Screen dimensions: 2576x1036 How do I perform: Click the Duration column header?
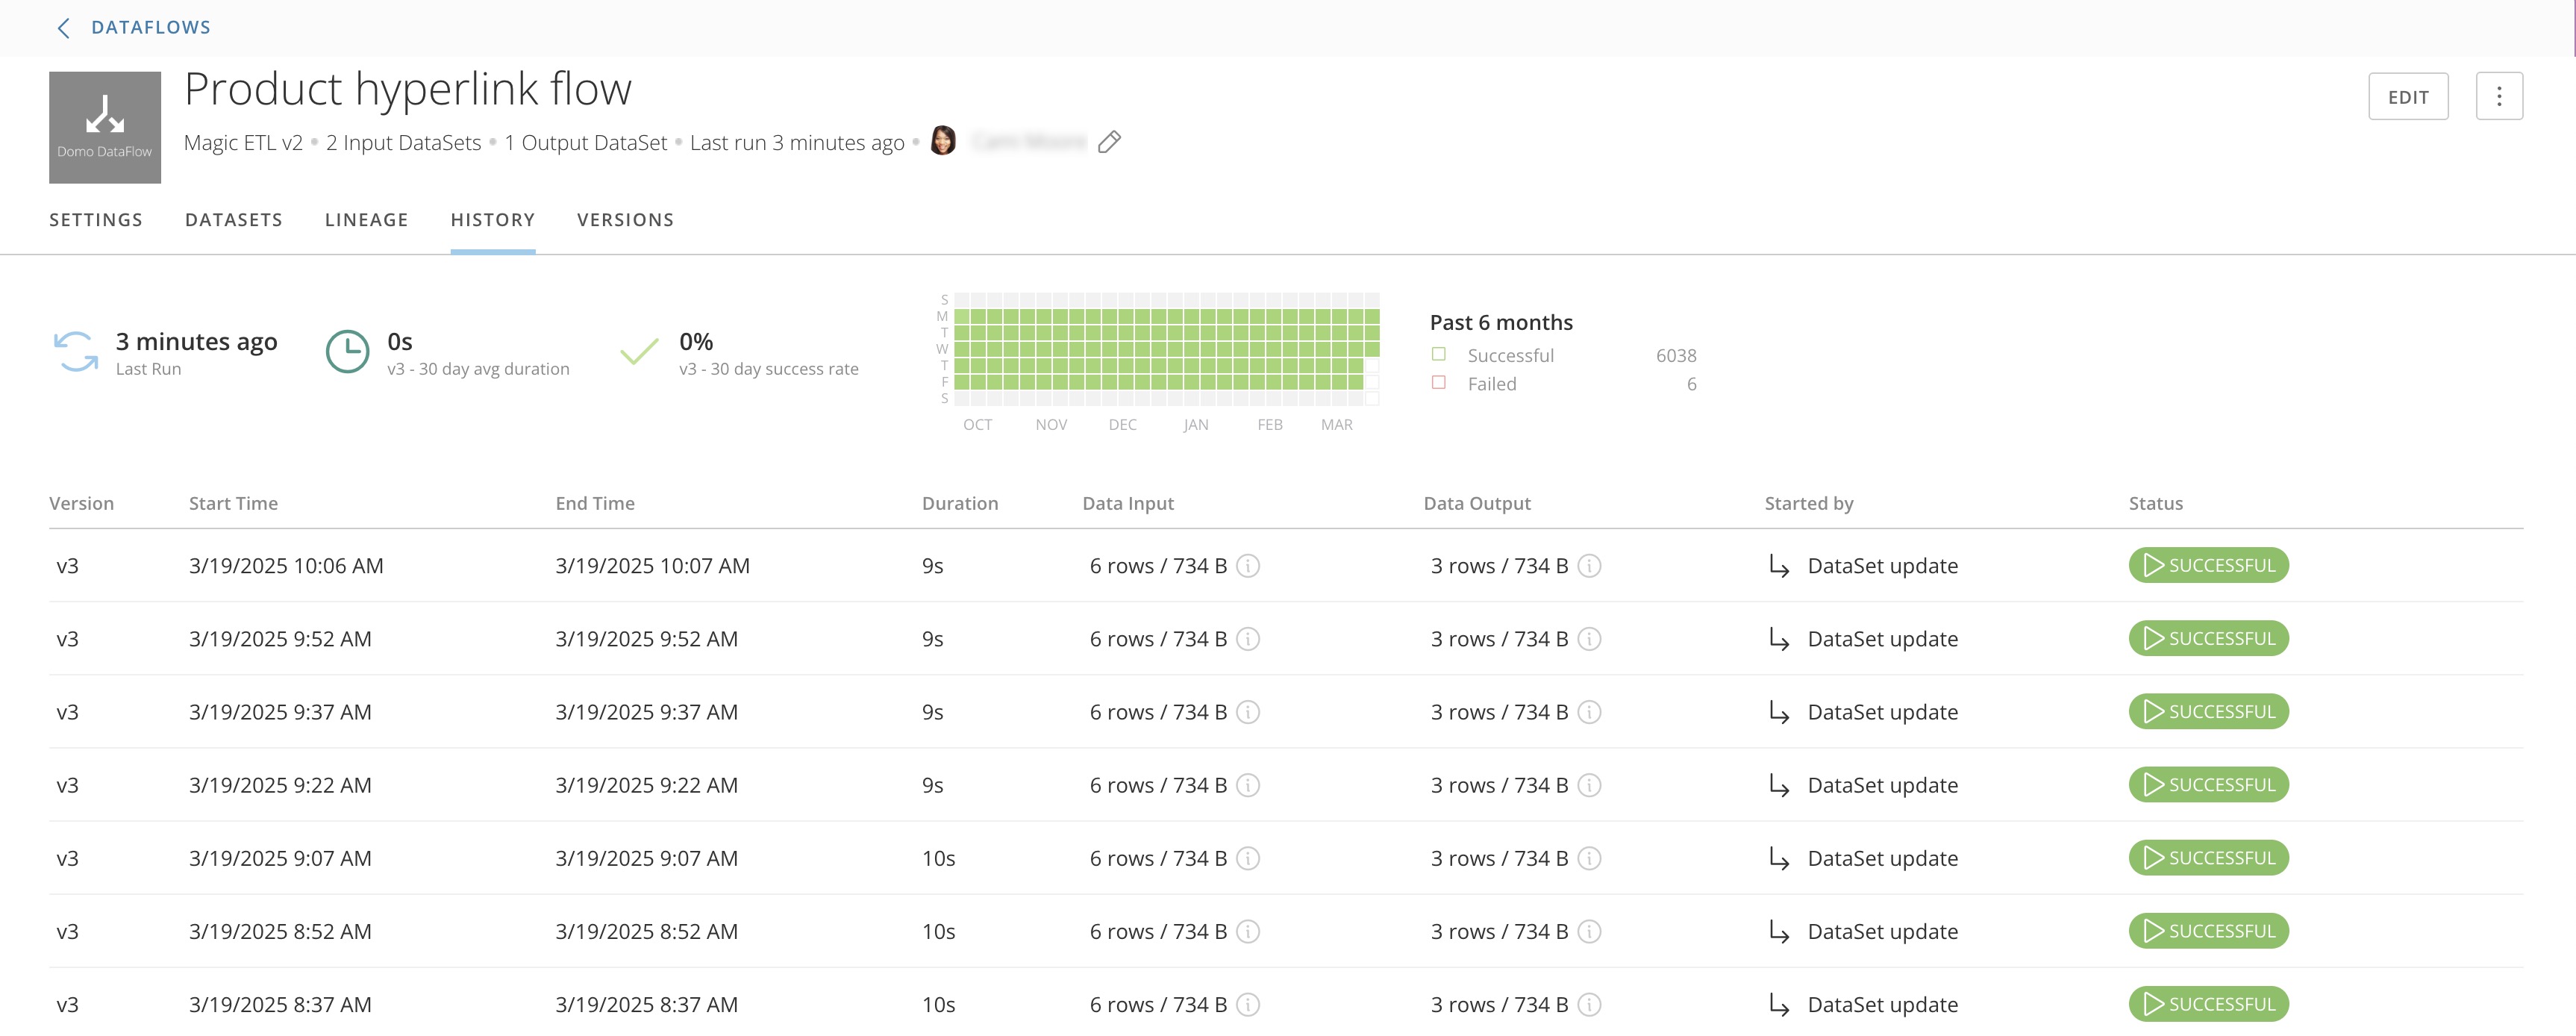[960, 504]
